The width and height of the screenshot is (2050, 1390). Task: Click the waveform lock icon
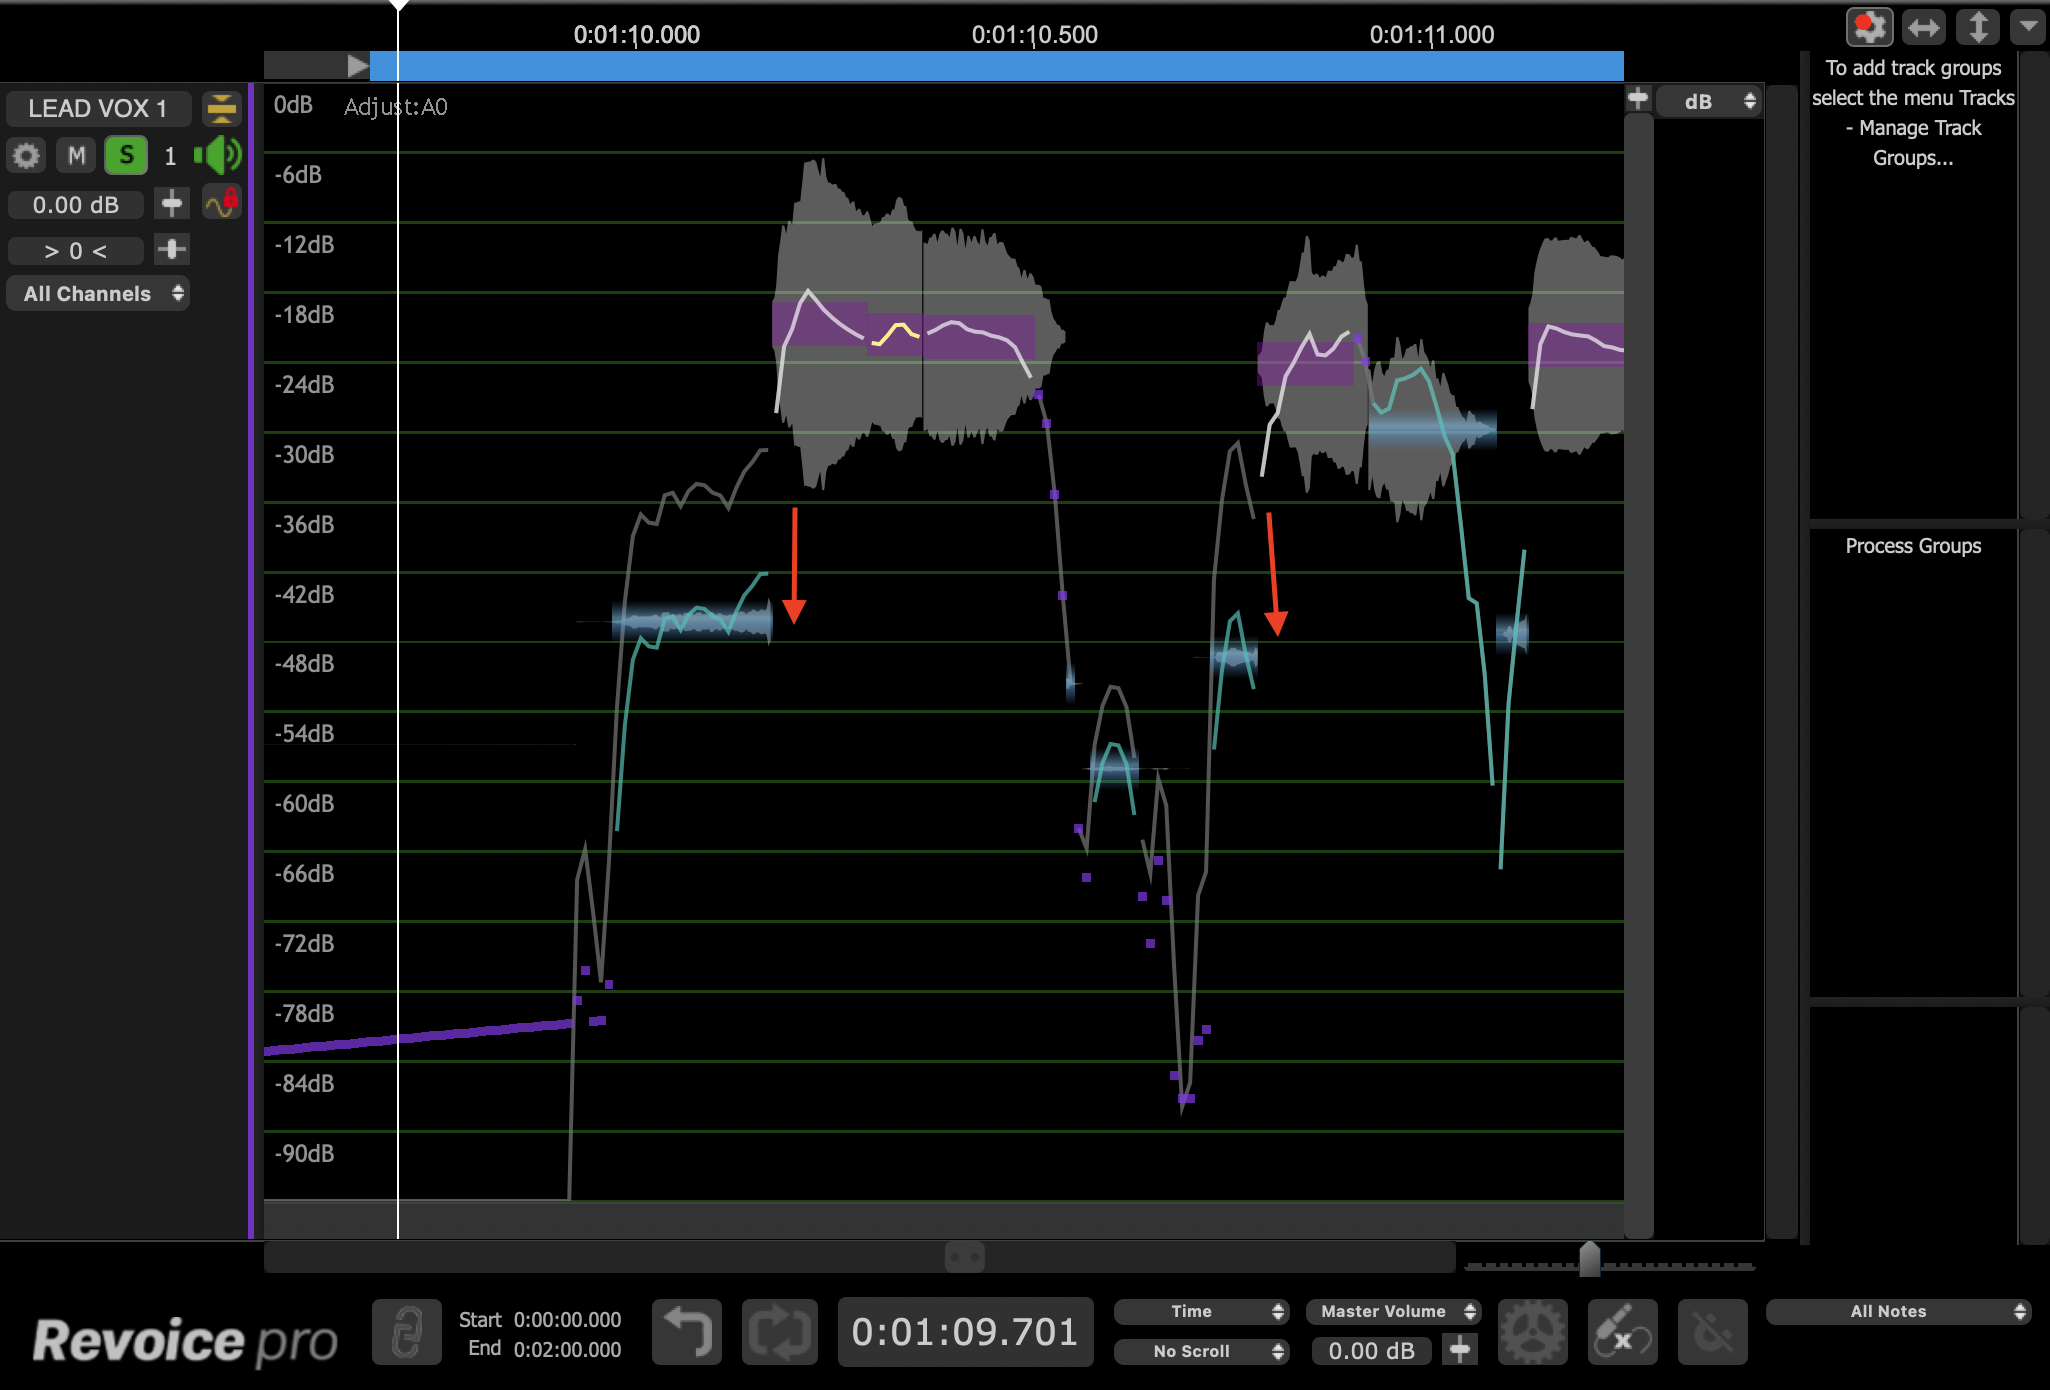pyautogui.click(x=221, y=204)
